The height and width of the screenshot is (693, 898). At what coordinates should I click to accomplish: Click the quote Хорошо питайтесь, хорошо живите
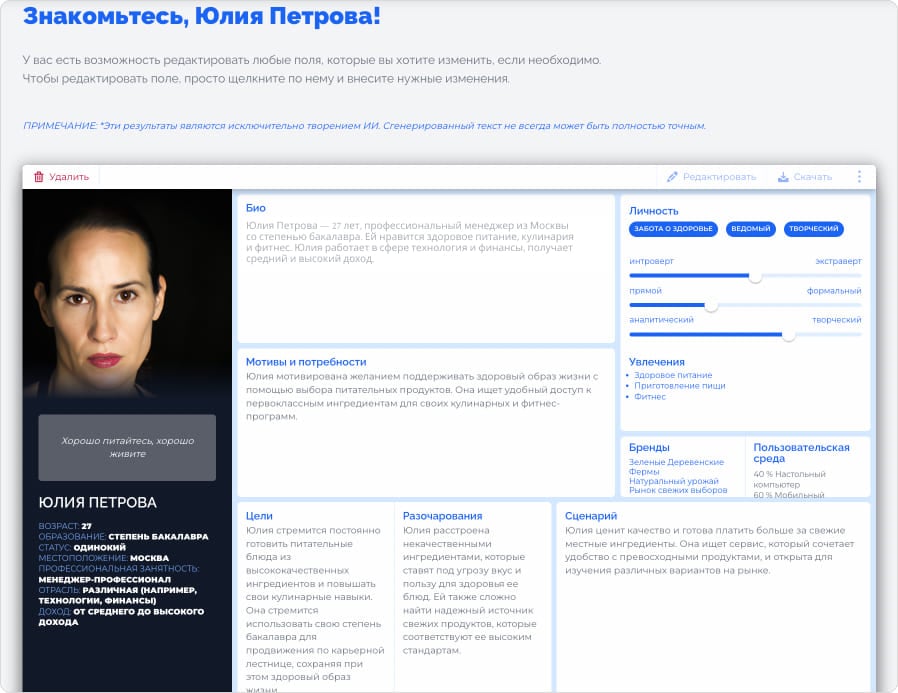[x=128, y=447]
